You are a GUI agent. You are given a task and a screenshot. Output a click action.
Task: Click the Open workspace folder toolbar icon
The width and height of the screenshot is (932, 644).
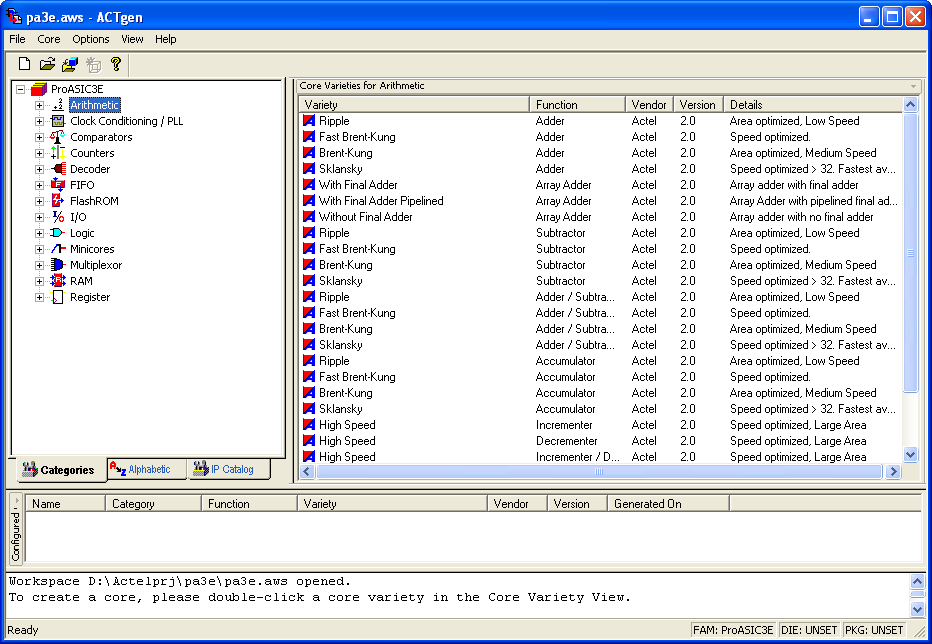[x=47, y=64]
